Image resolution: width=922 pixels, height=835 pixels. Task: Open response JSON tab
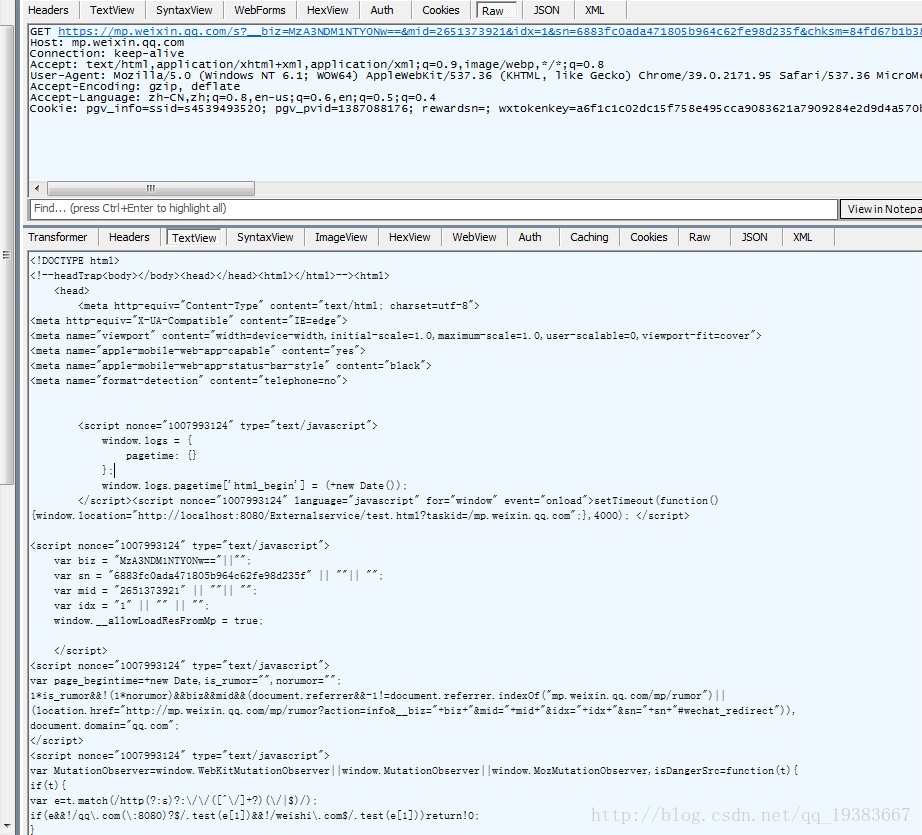(x=754, y=237)
